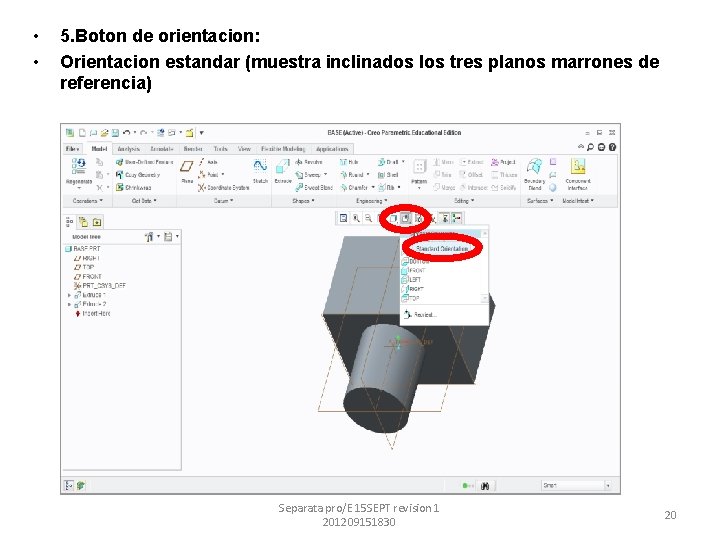Select the Shell tool

point(388,175)
